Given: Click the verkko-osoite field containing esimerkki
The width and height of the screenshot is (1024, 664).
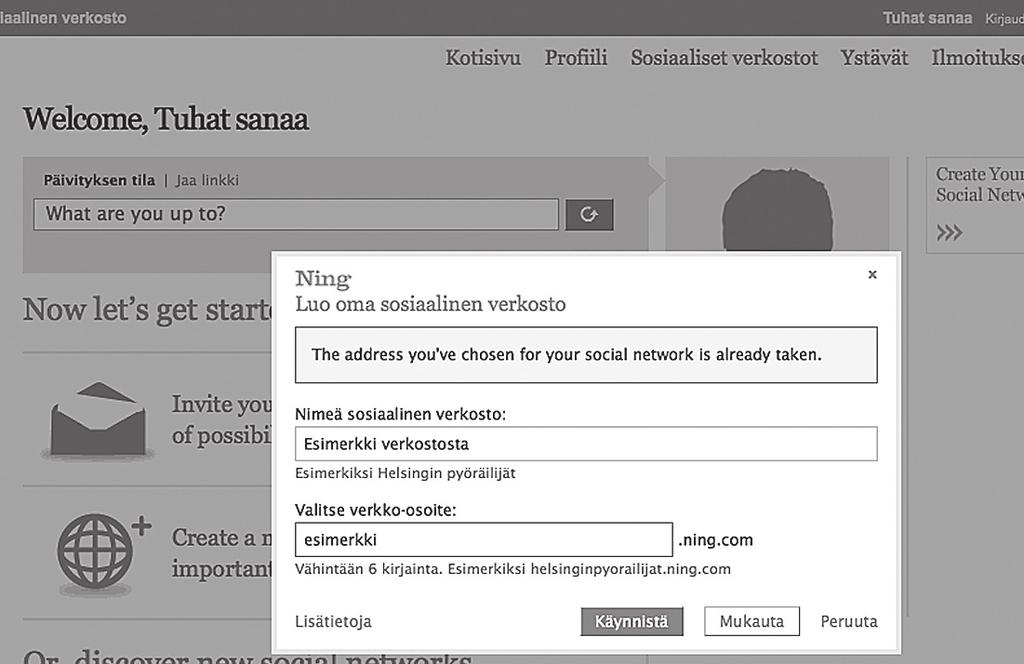Looking at the screenshot, I should pos(483,539).
